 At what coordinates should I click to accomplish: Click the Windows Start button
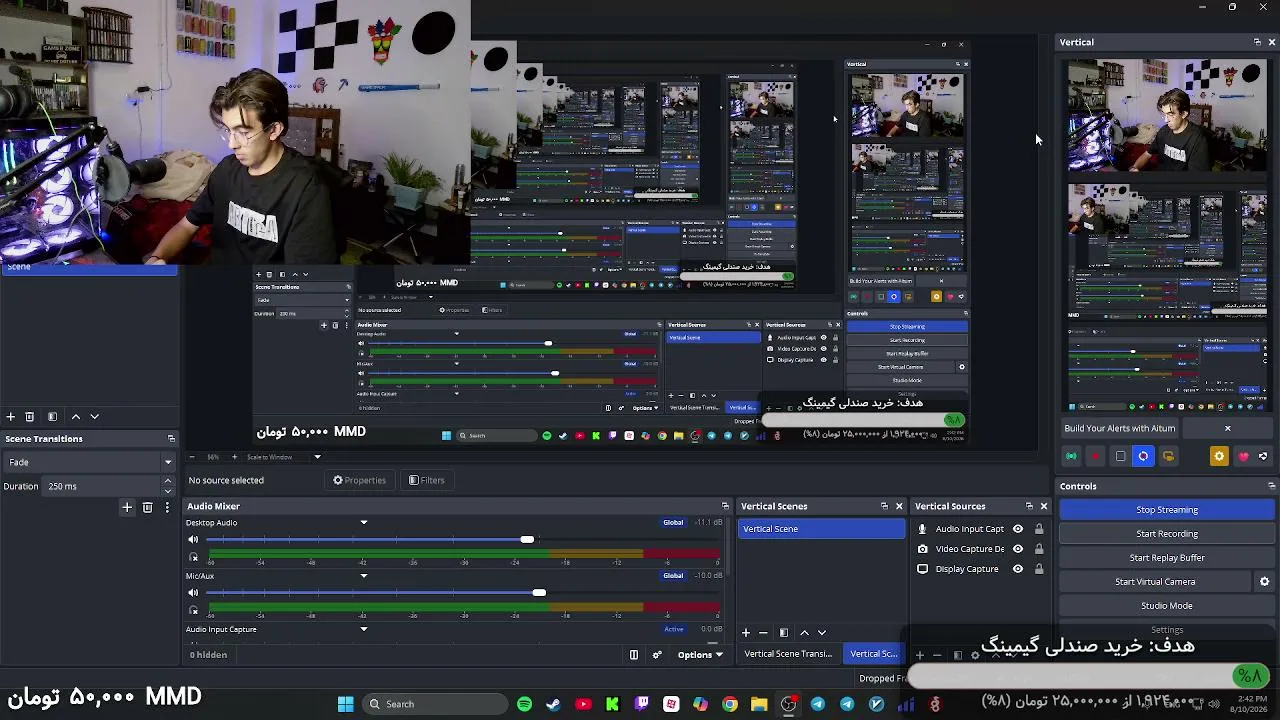[345, 704]
